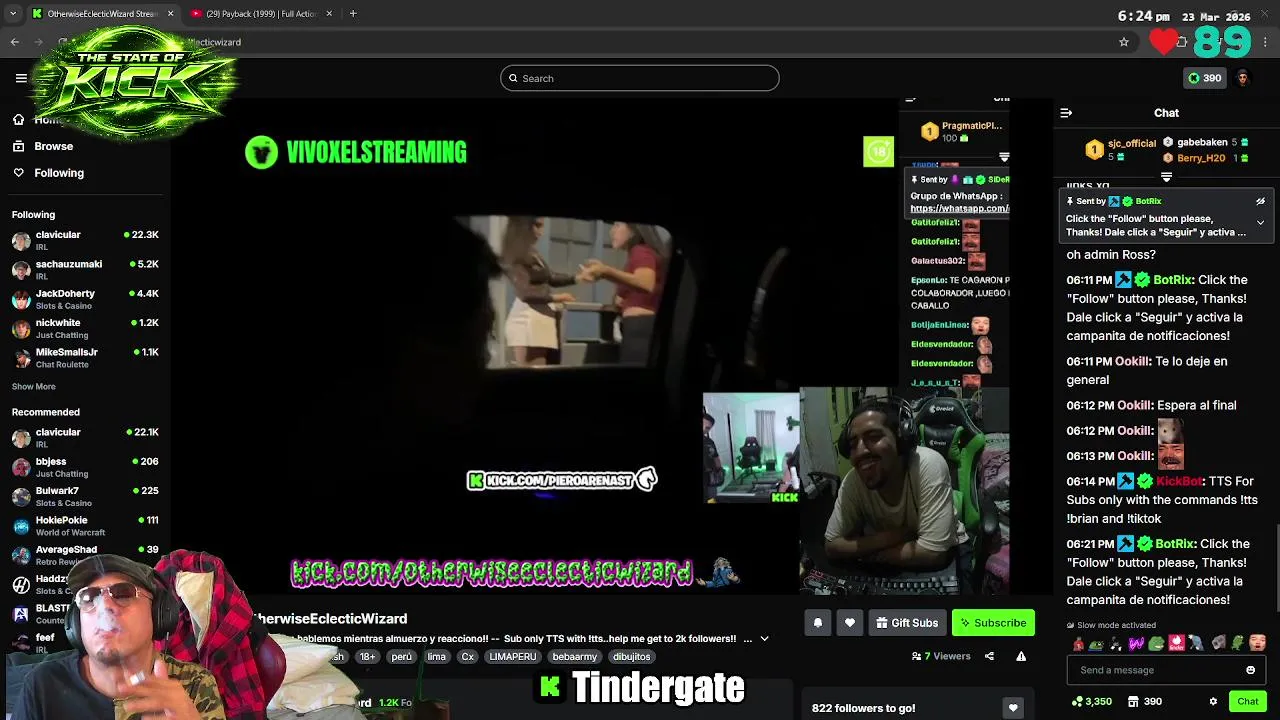The image size is (1280, 720).
Task: Select the 18+ tag
Action: point(367,657)
